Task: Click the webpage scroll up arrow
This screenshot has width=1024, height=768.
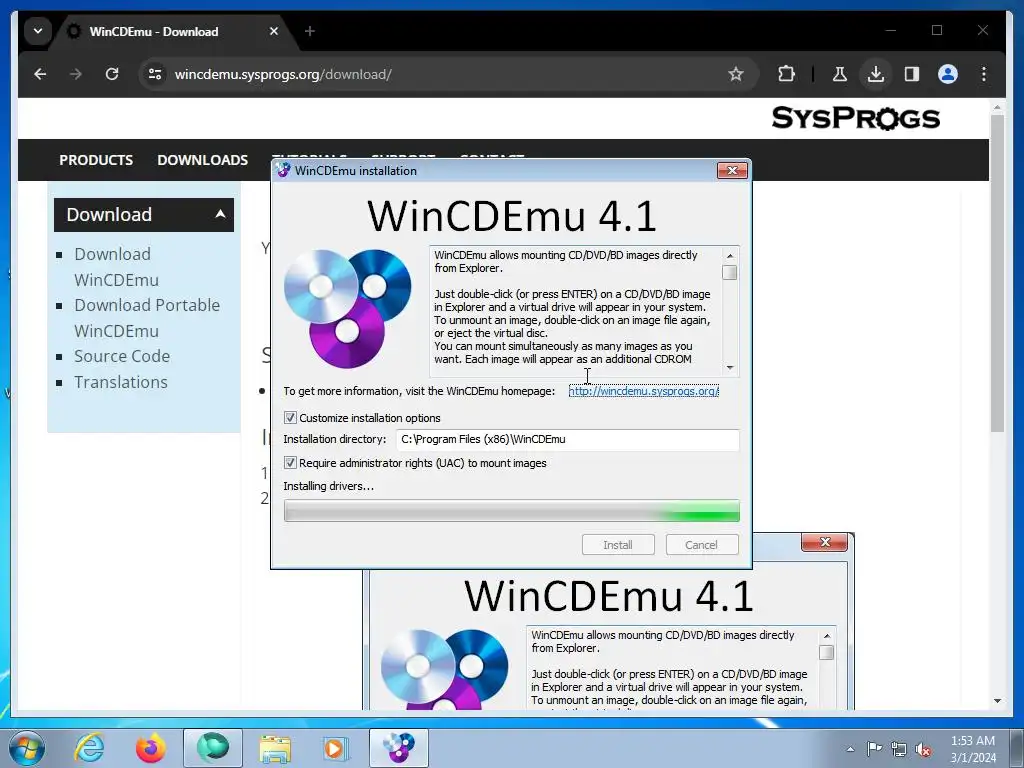Action: [x=997, y=106]
